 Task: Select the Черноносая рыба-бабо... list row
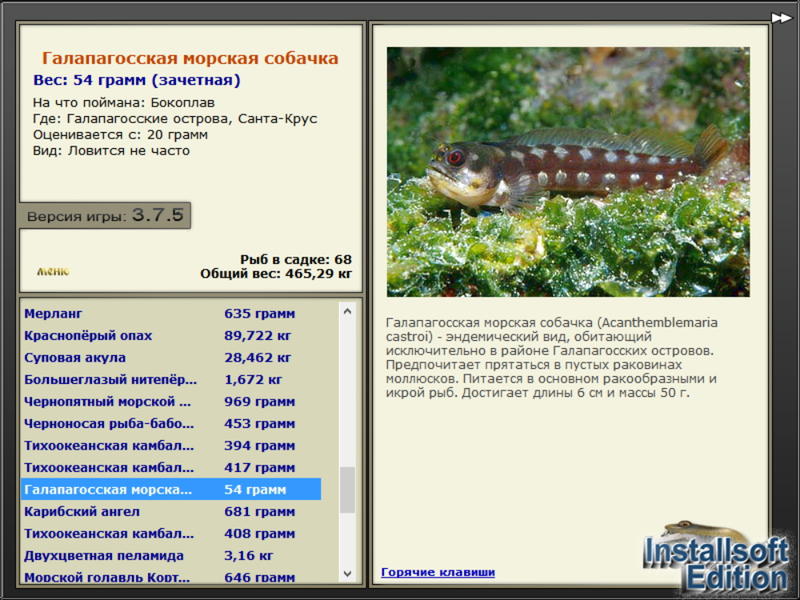[171, 423]
